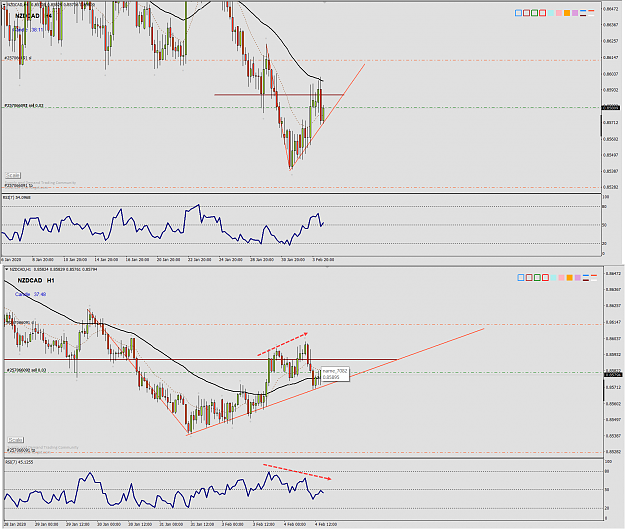This screenshot has height=529, width=625.
Task: Choose orange-red line tool in H4 chart
Action: click(591, 11)
